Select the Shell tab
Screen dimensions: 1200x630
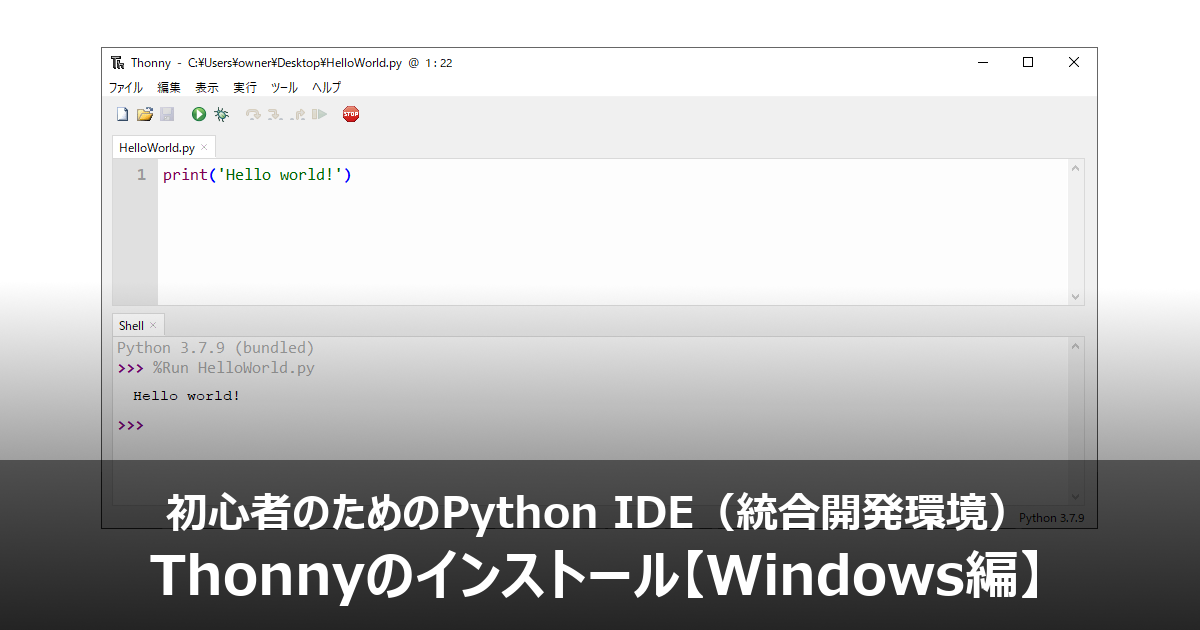click(131, 325)
